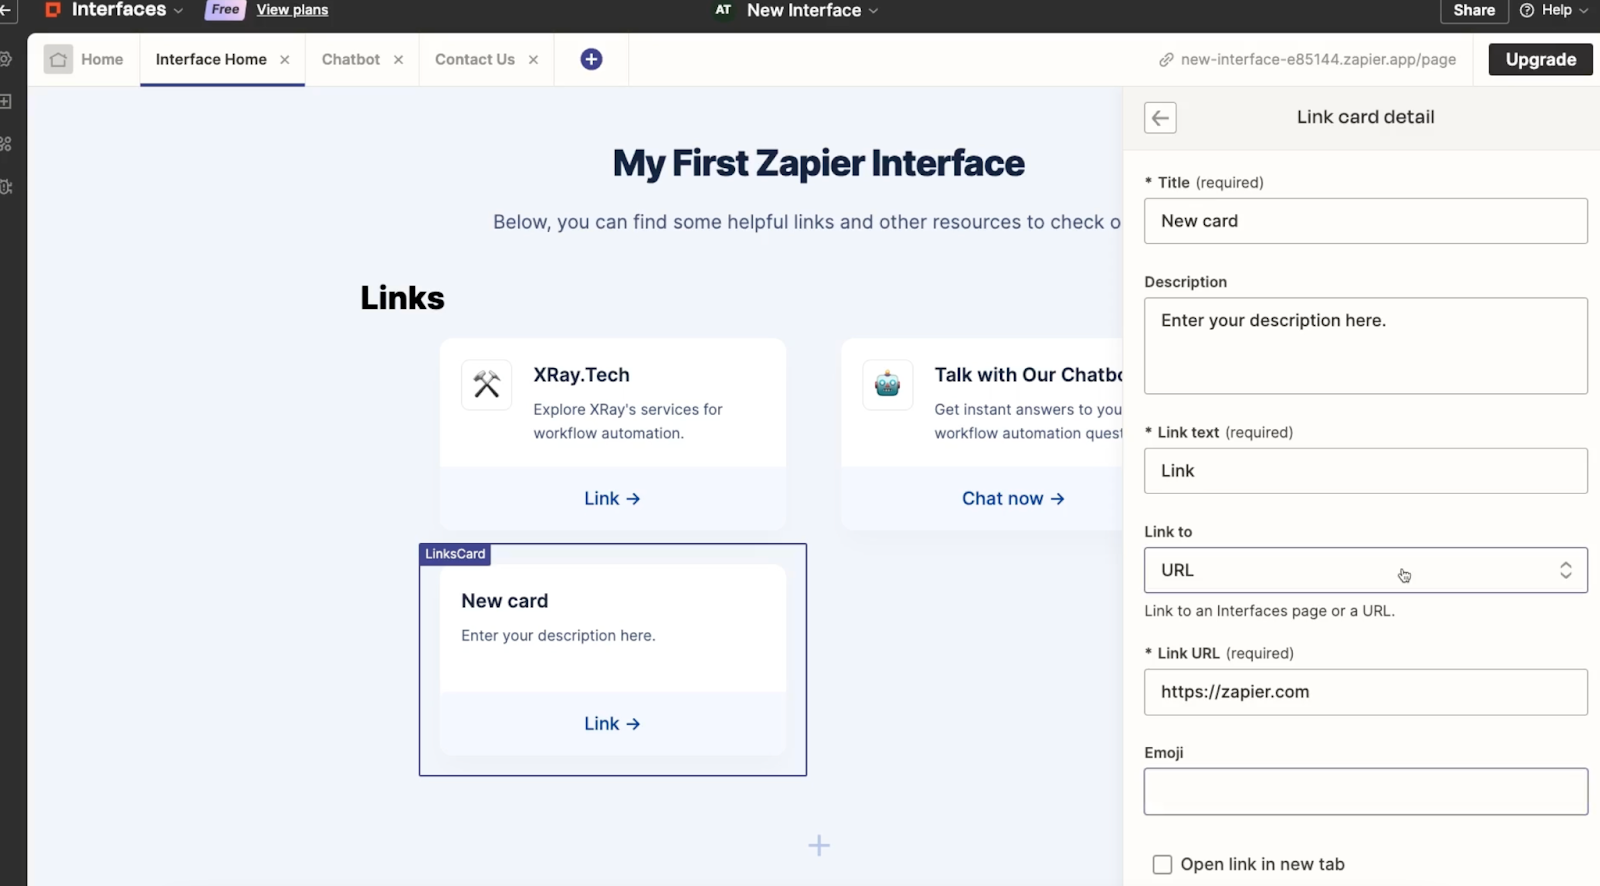Open the second left sidebar icon
1600x886 pixels.
[6, 101]
